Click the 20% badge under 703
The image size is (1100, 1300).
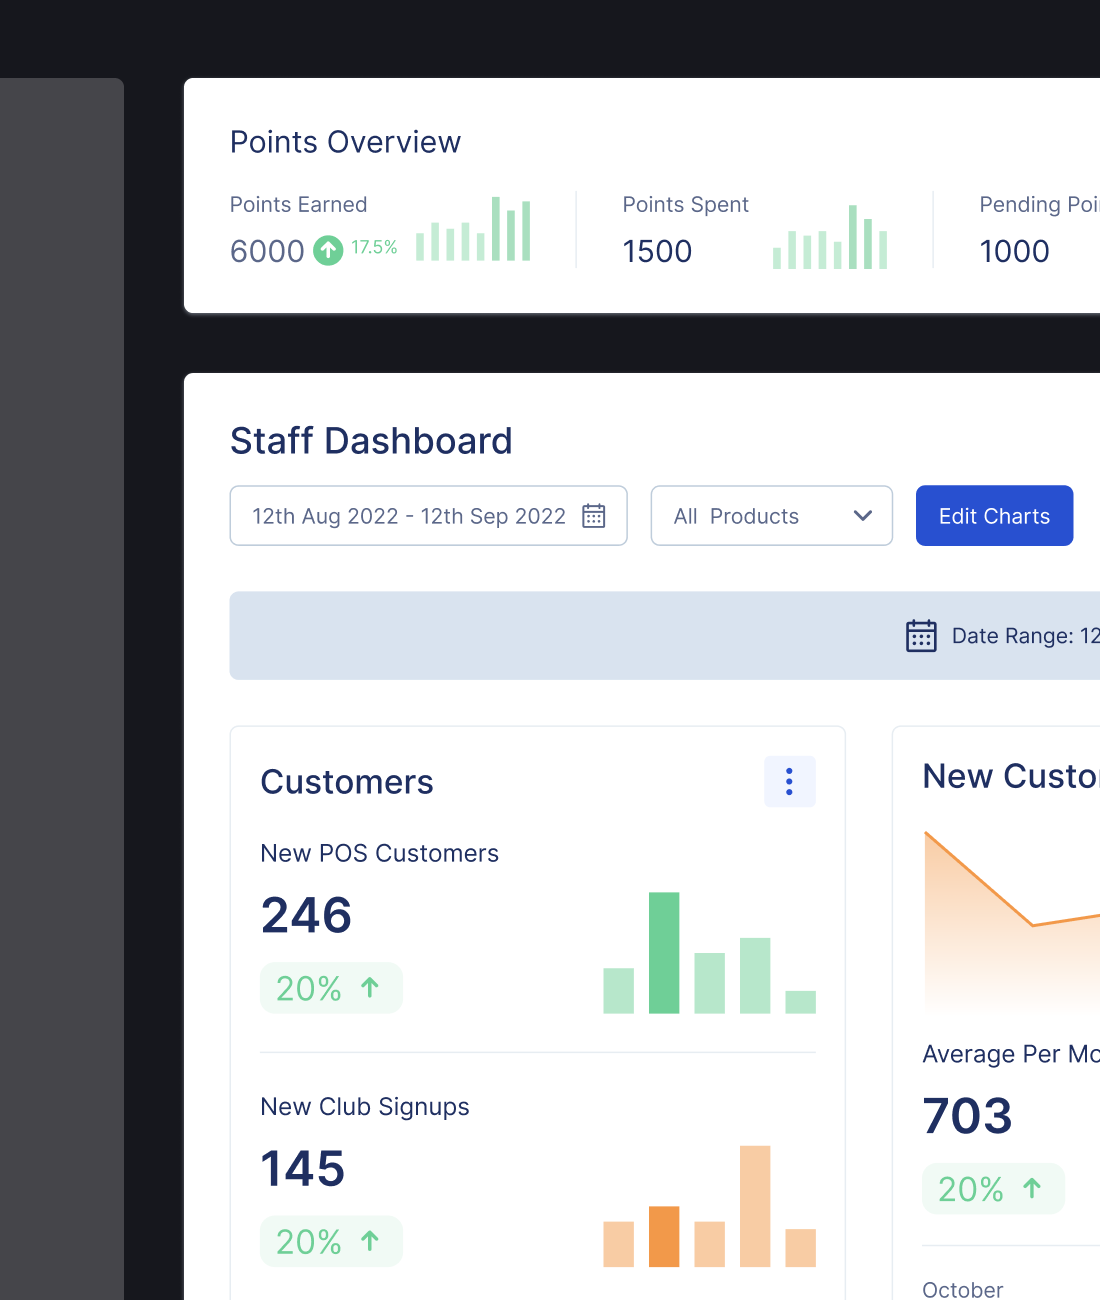pos(993,1188)
